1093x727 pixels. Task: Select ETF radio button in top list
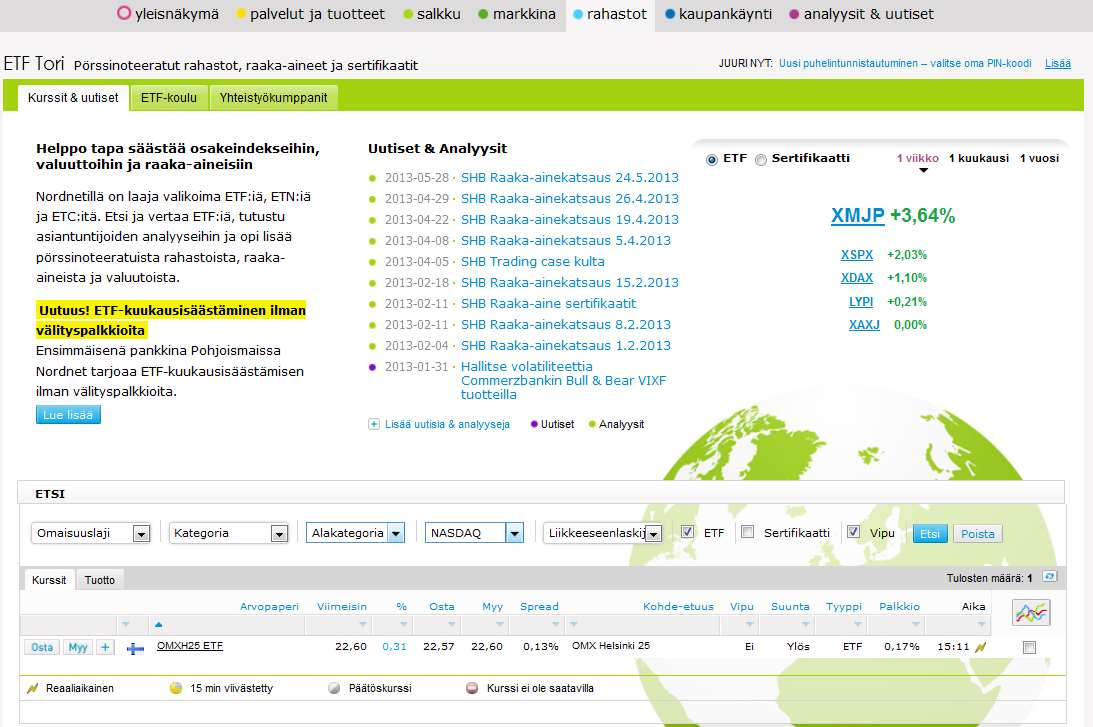[712, 160]
